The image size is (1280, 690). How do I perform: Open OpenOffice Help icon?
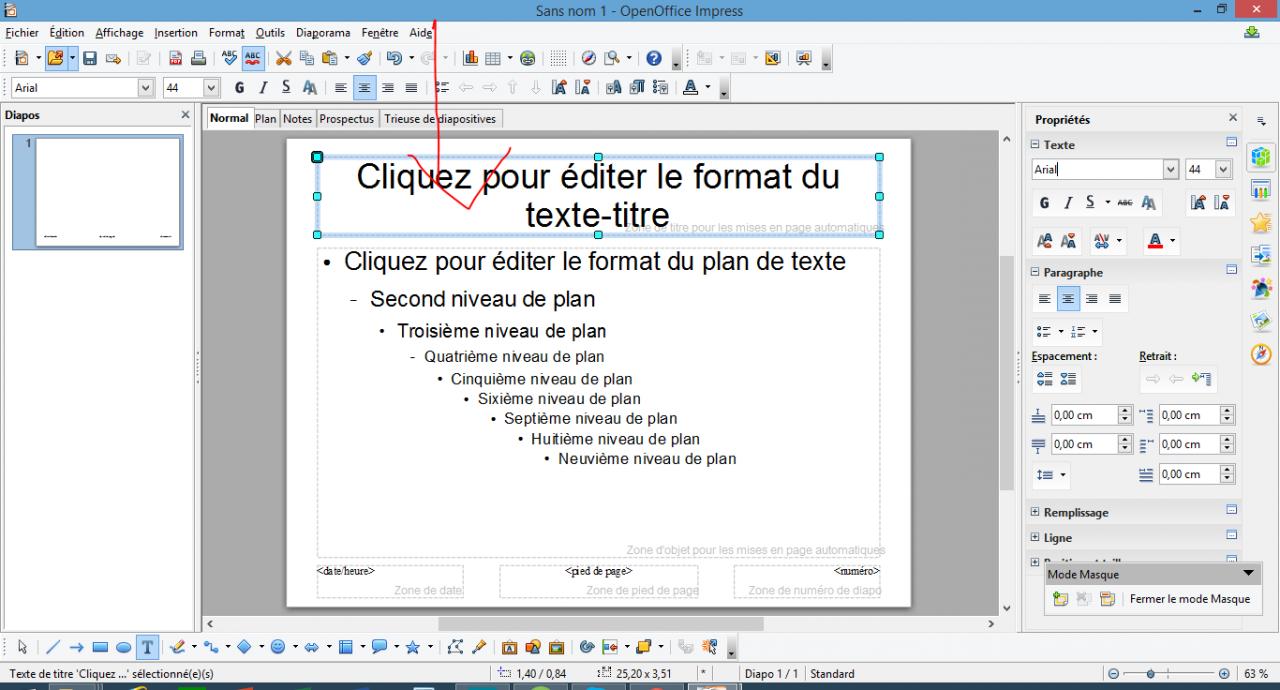point(654,59)
